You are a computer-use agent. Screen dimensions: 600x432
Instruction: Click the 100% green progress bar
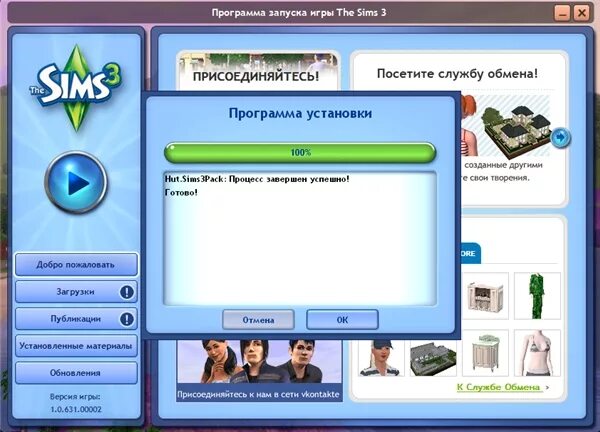coord(300,152)
